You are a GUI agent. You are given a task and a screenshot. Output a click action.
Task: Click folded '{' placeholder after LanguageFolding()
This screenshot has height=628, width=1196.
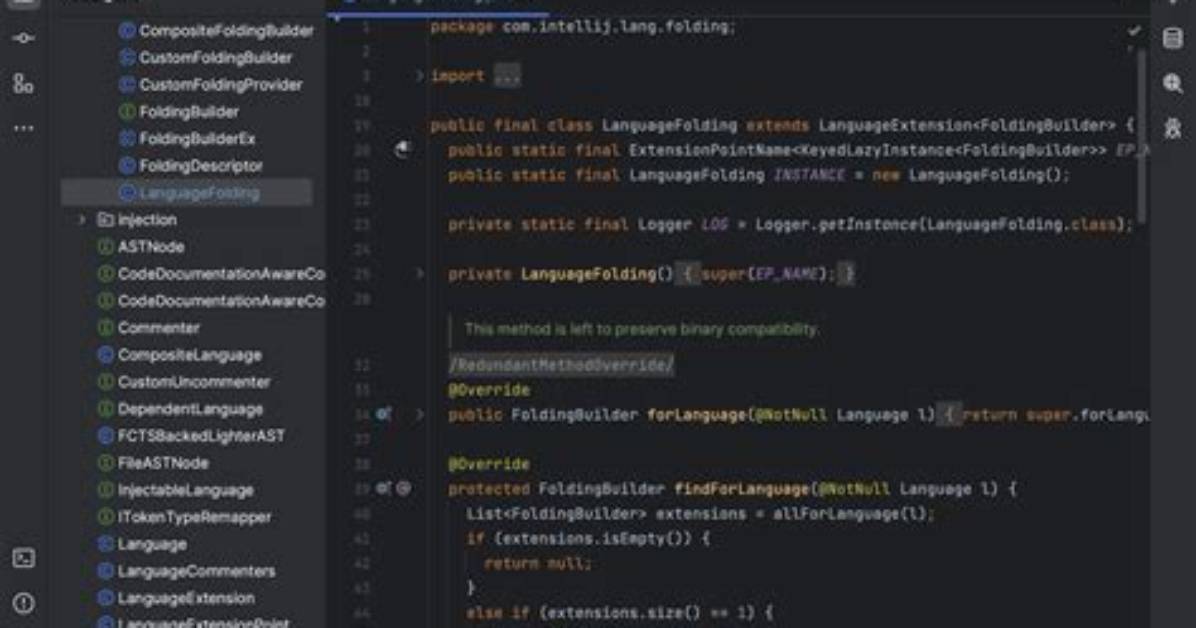(x=687, y=274)
